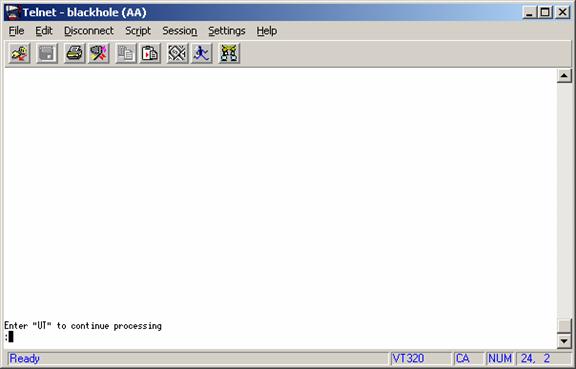576x369 pixels.
Task: Open the Script menu
Action: tap(138, 31)
